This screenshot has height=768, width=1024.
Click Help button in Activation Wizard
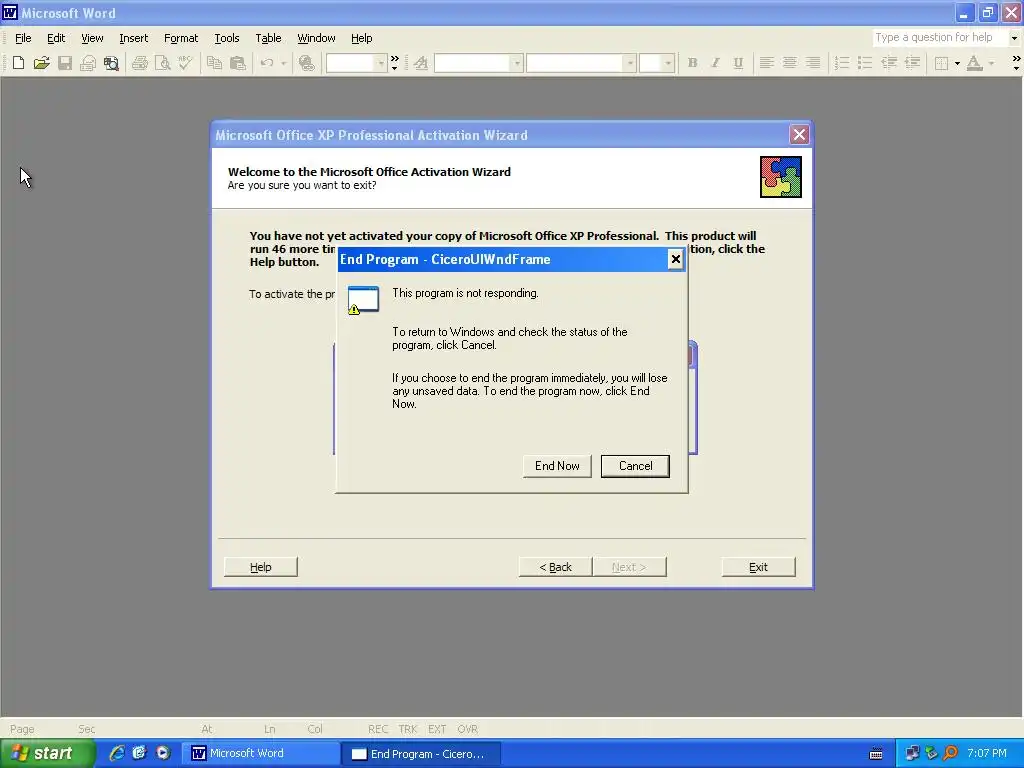coord(261,567)
